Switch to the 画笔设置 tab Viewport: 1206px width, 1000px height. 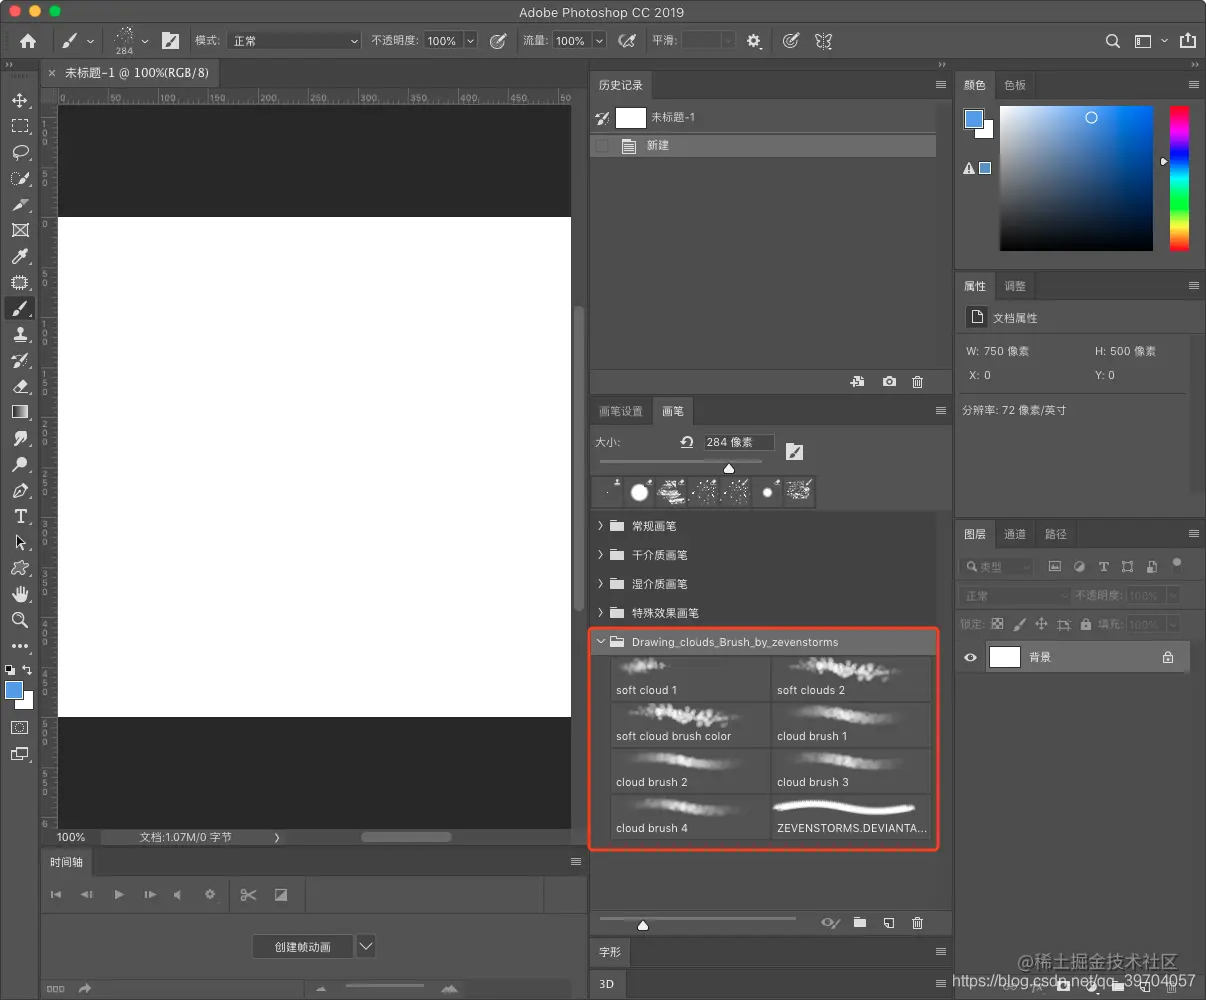[x=621, y=411]
